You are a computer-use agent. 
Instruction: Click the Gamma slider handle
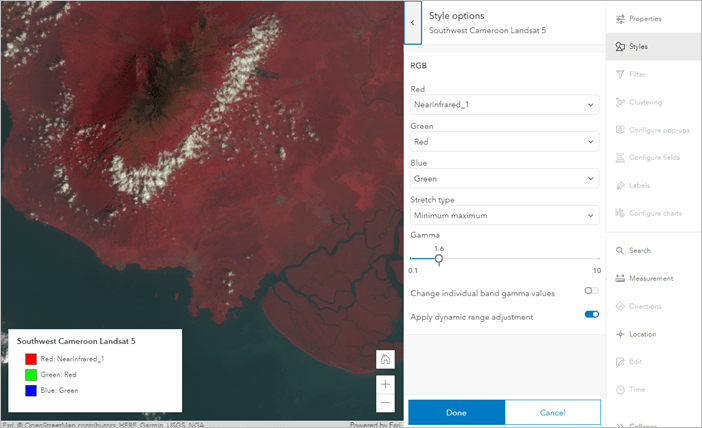439,259
